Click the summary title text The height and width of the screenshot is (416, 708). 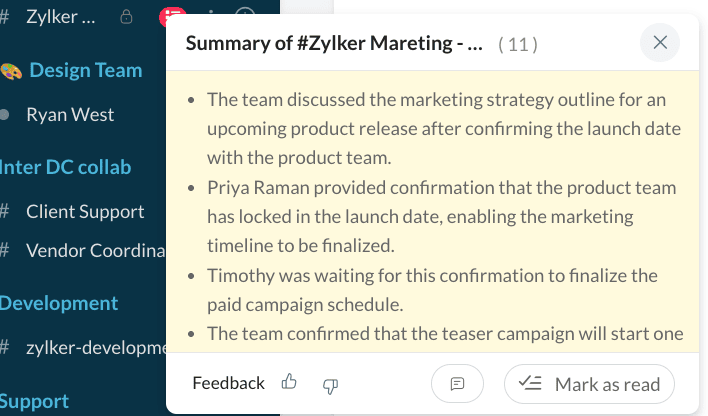334,43
